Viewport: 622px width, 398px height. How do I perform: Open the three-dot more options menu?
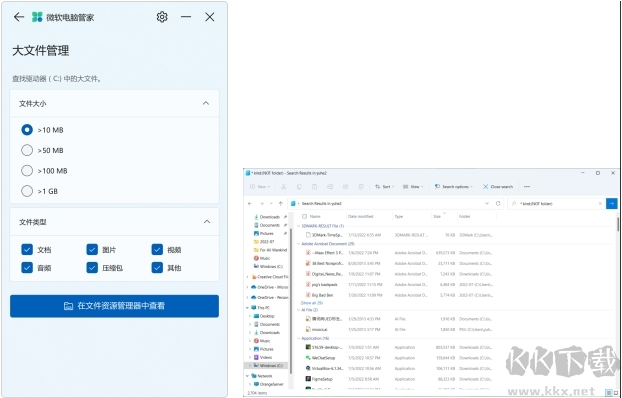(527, 187)
